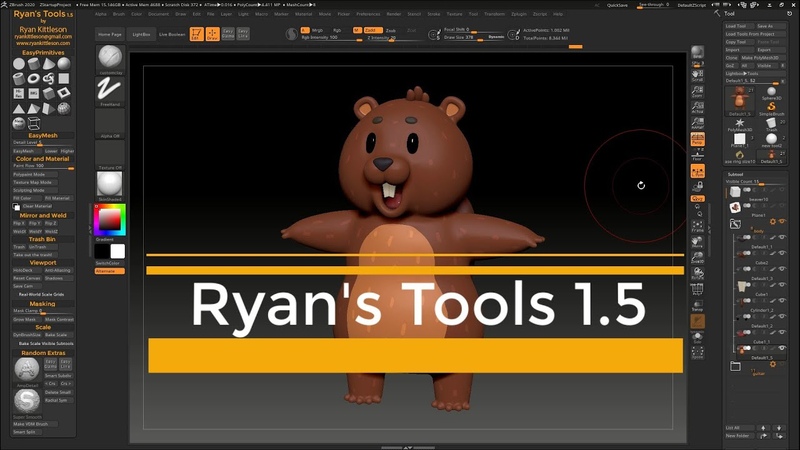Adjust the Paint Flow slider
The height and width of the screenshot is (450, 800).
pyautogui.click(x=43, y=166)
